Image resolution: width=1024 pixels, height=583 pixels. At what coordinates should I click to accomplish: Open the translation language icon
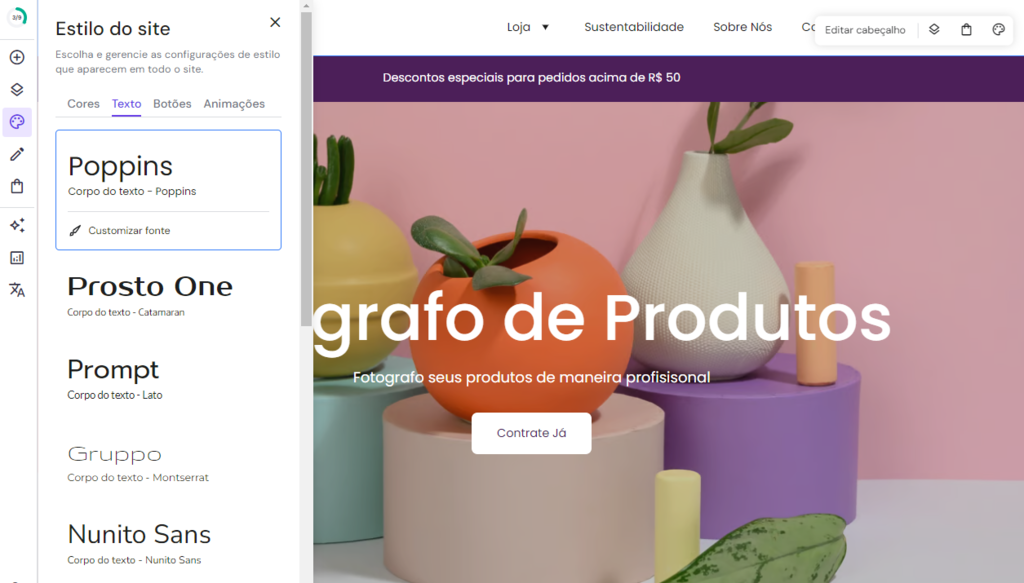click(x=17, y=290)
